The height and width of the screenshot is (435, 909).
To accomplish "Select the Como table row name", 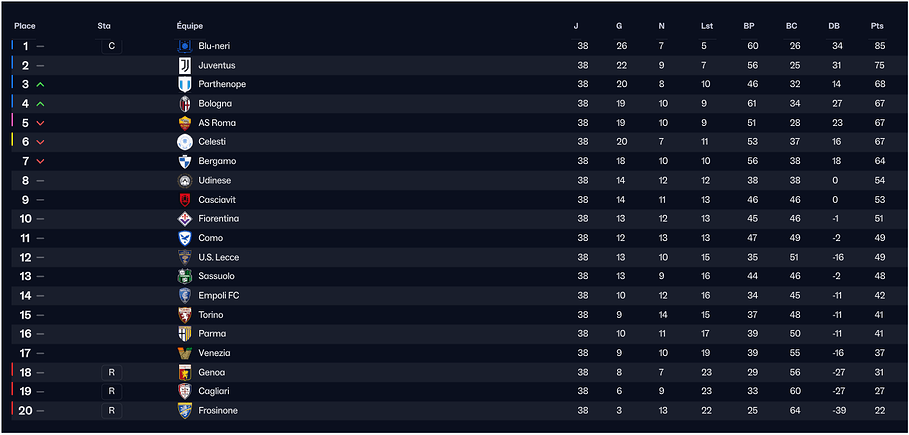I will 210,238.
